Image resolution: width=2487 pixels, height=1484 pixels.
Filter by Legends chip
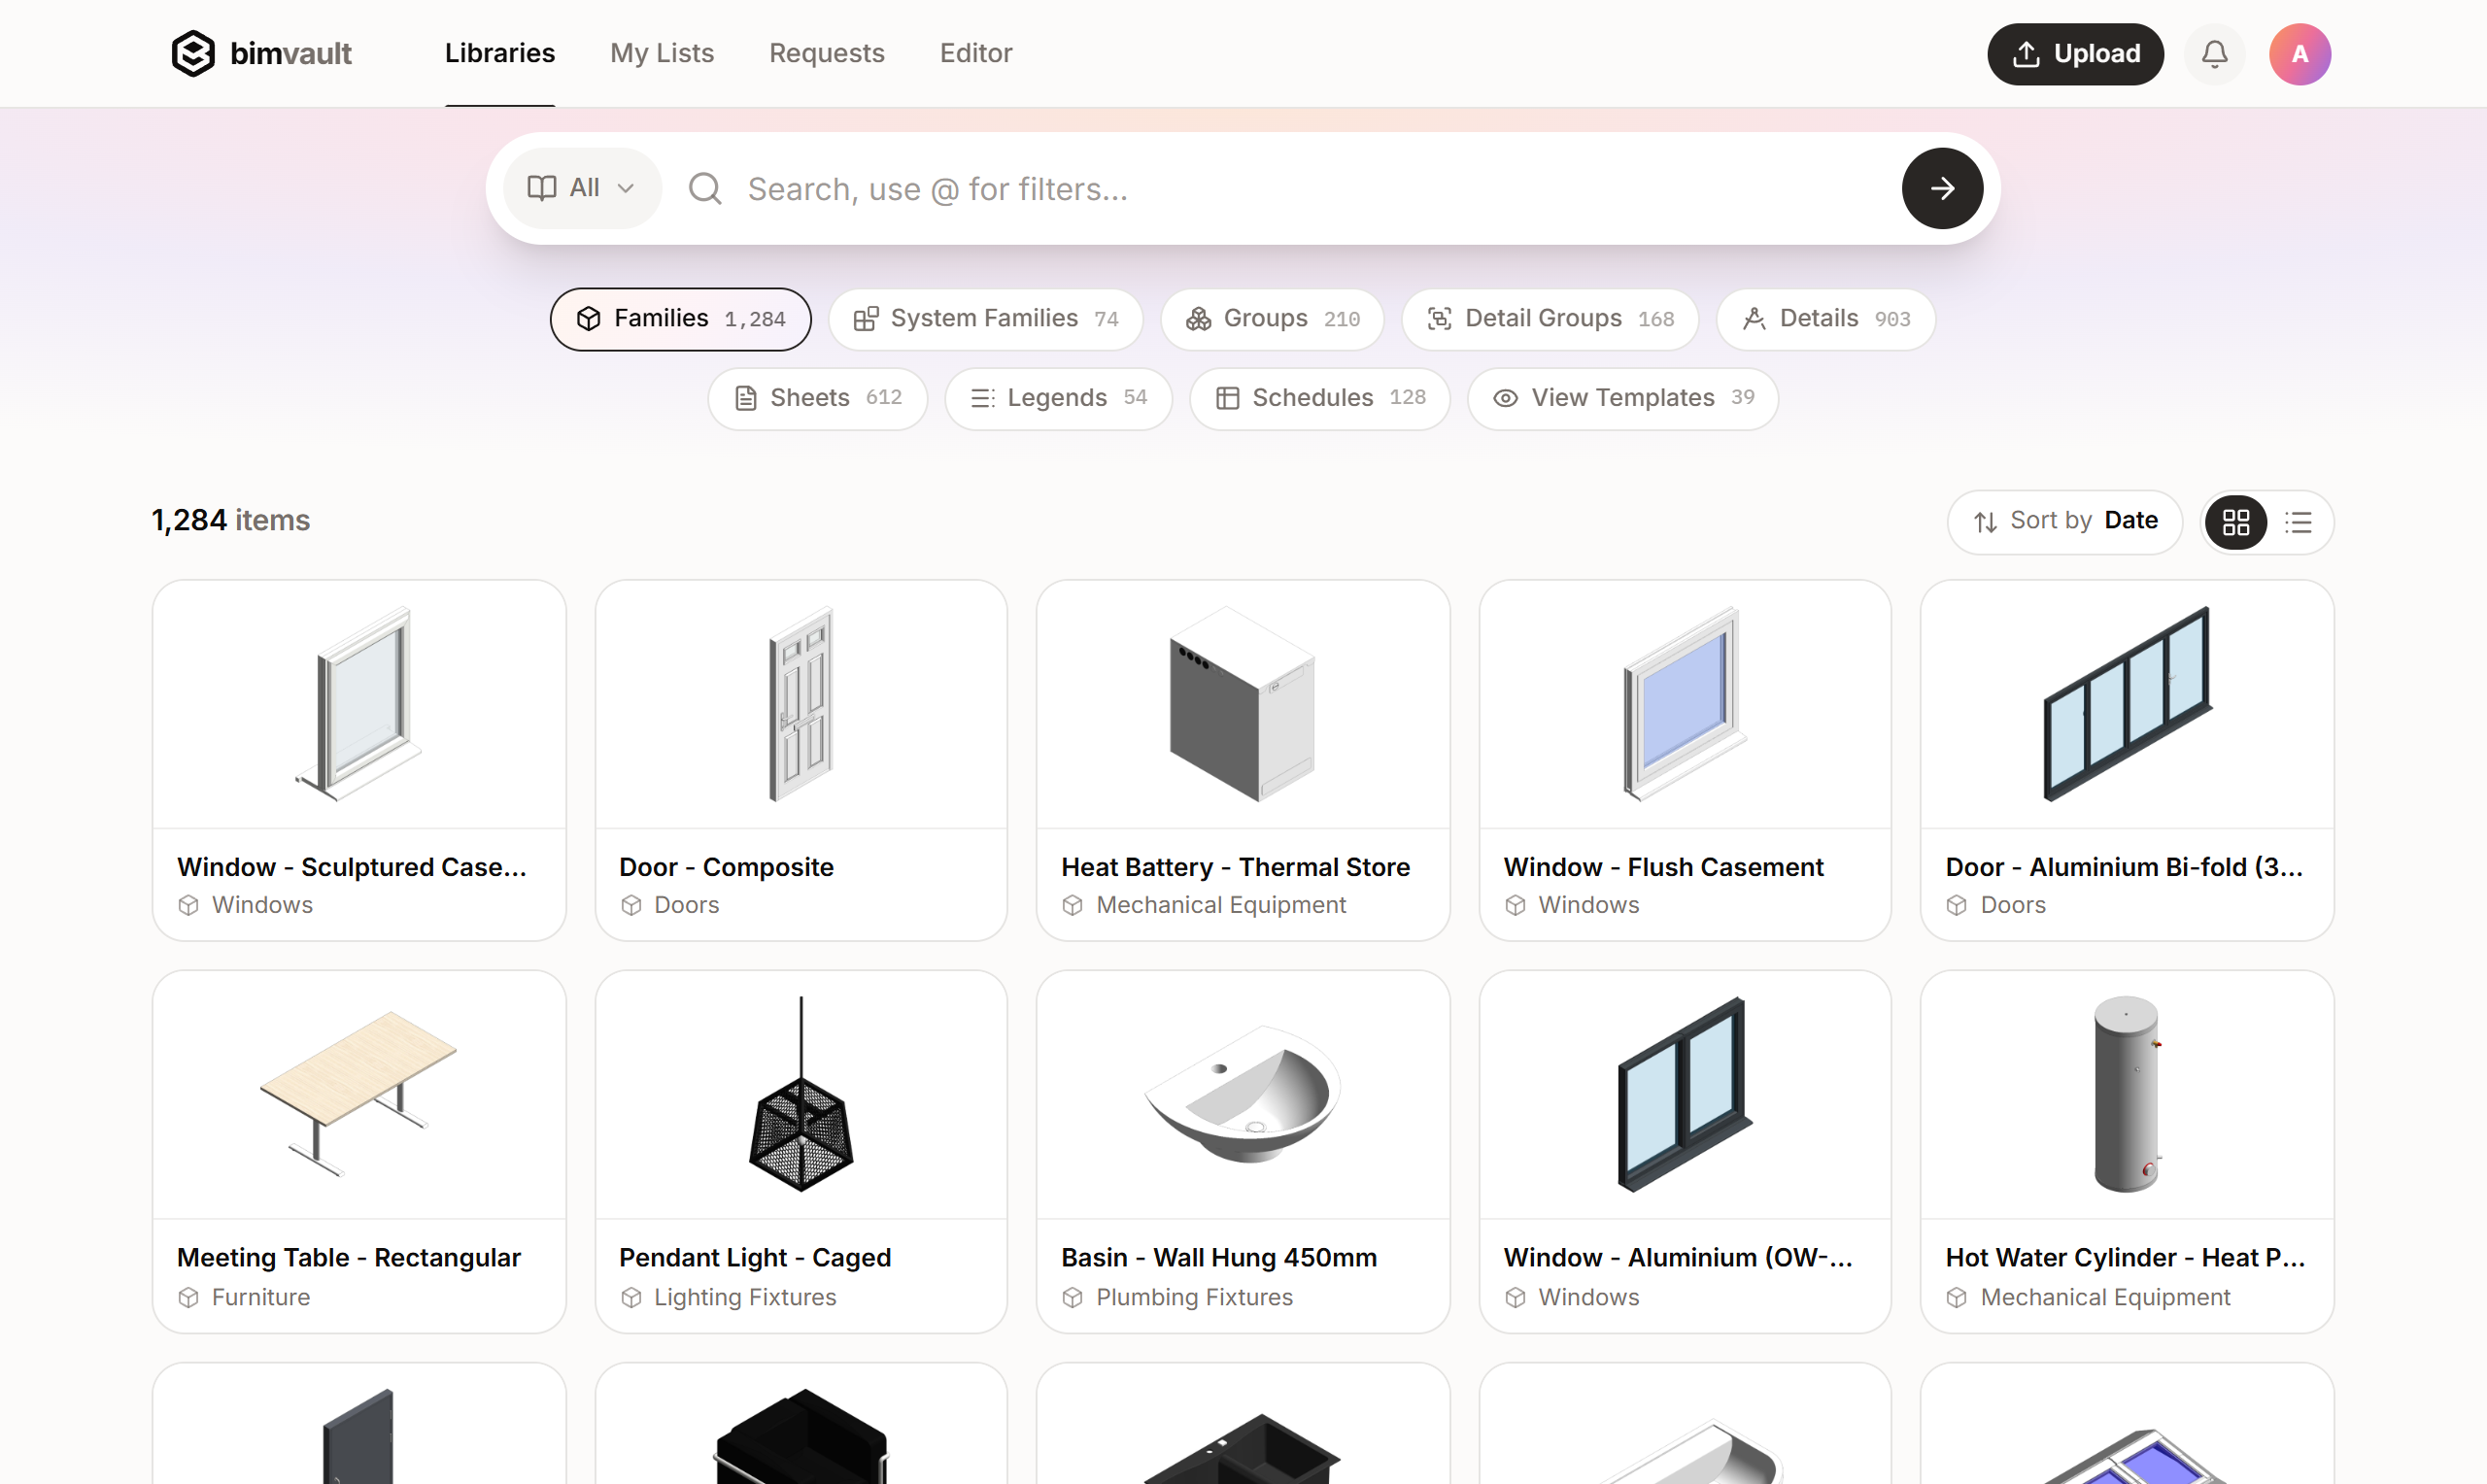(1058, 399)
